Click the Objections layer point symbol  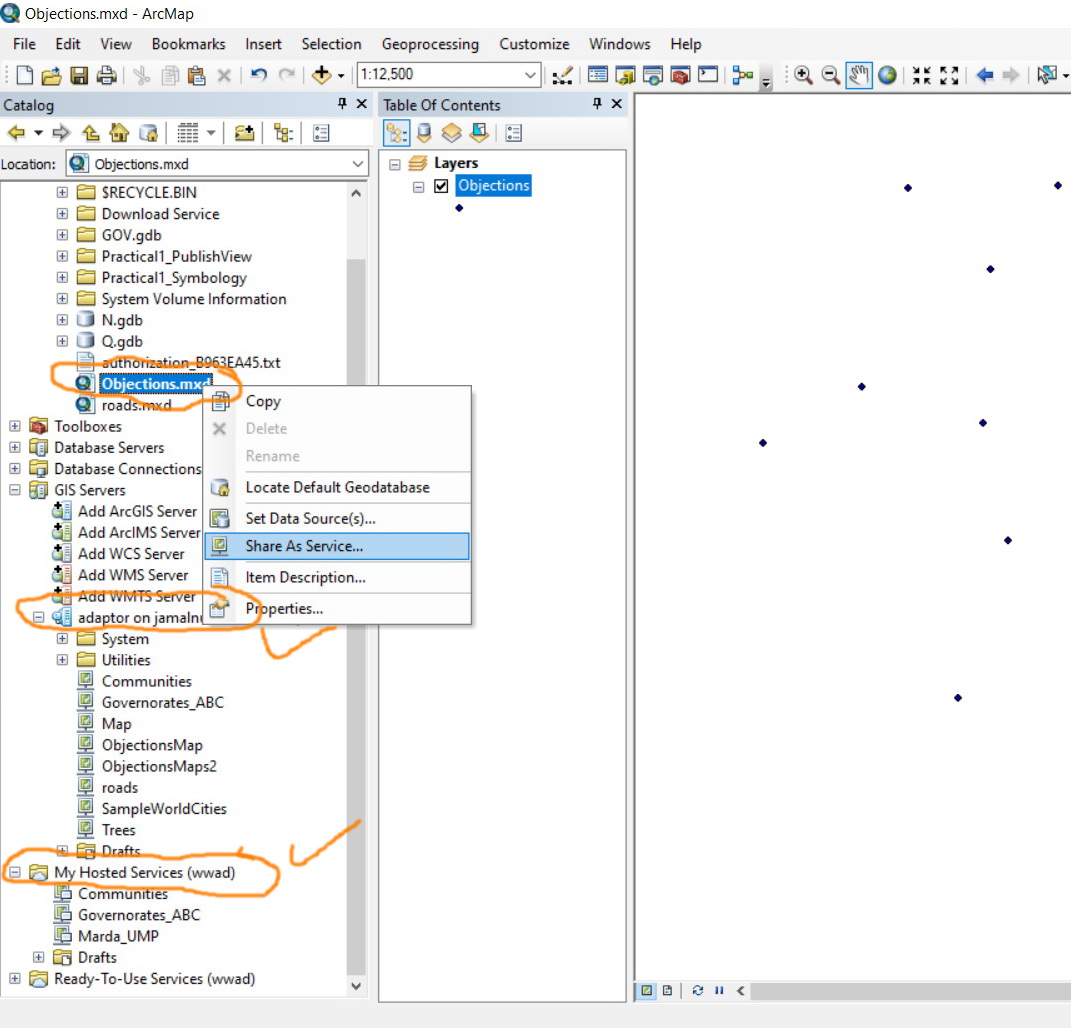459,208
